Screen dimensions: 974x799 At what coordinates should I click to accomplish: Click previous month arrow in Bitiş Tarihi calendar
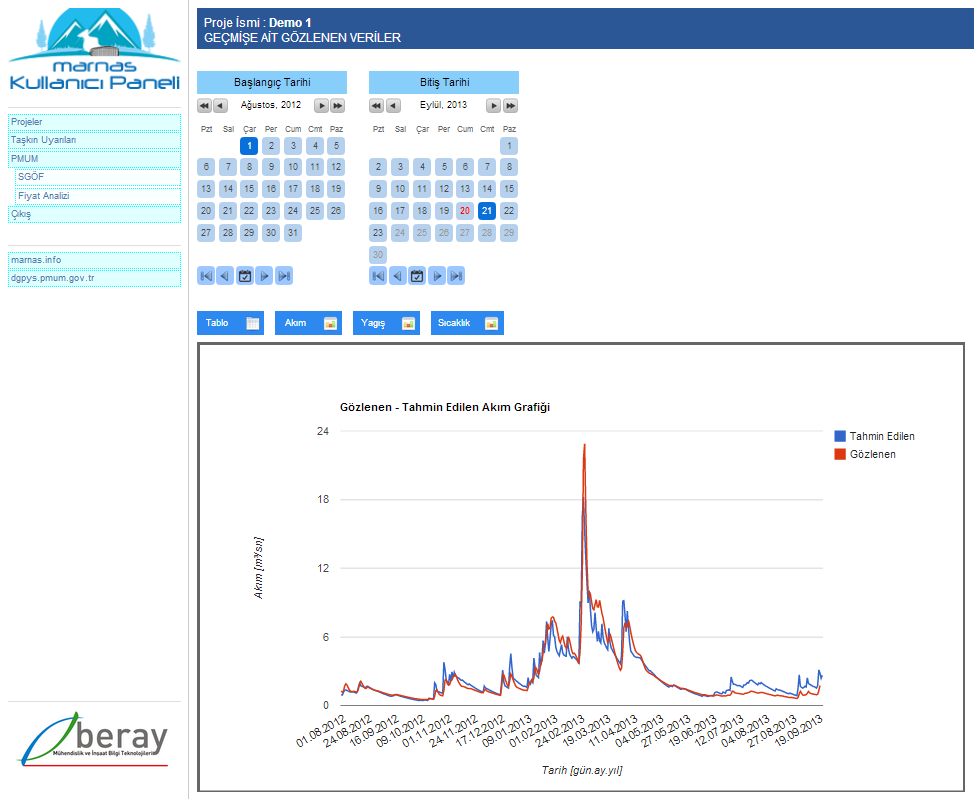(393, 105)
